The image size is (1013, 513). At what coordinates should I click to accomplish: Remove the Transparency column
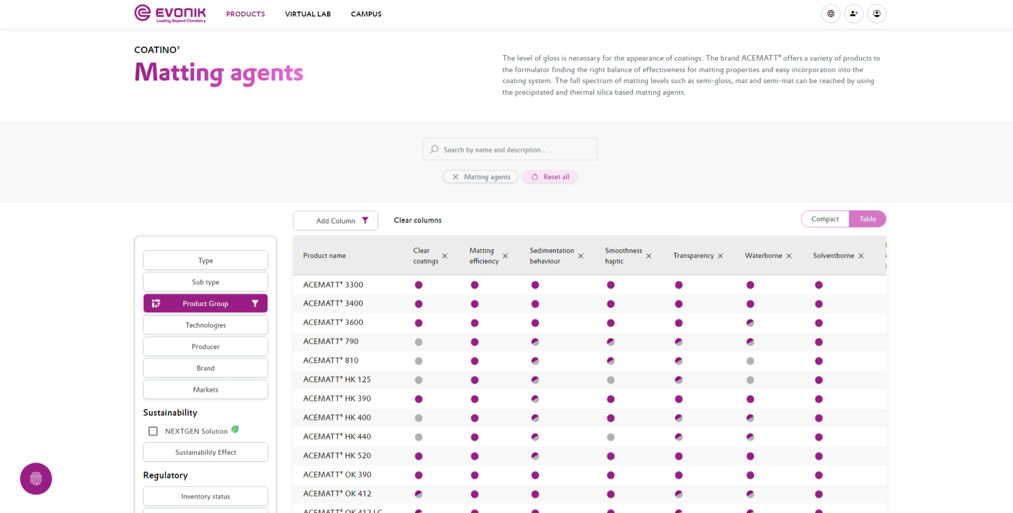click(720, 256)
